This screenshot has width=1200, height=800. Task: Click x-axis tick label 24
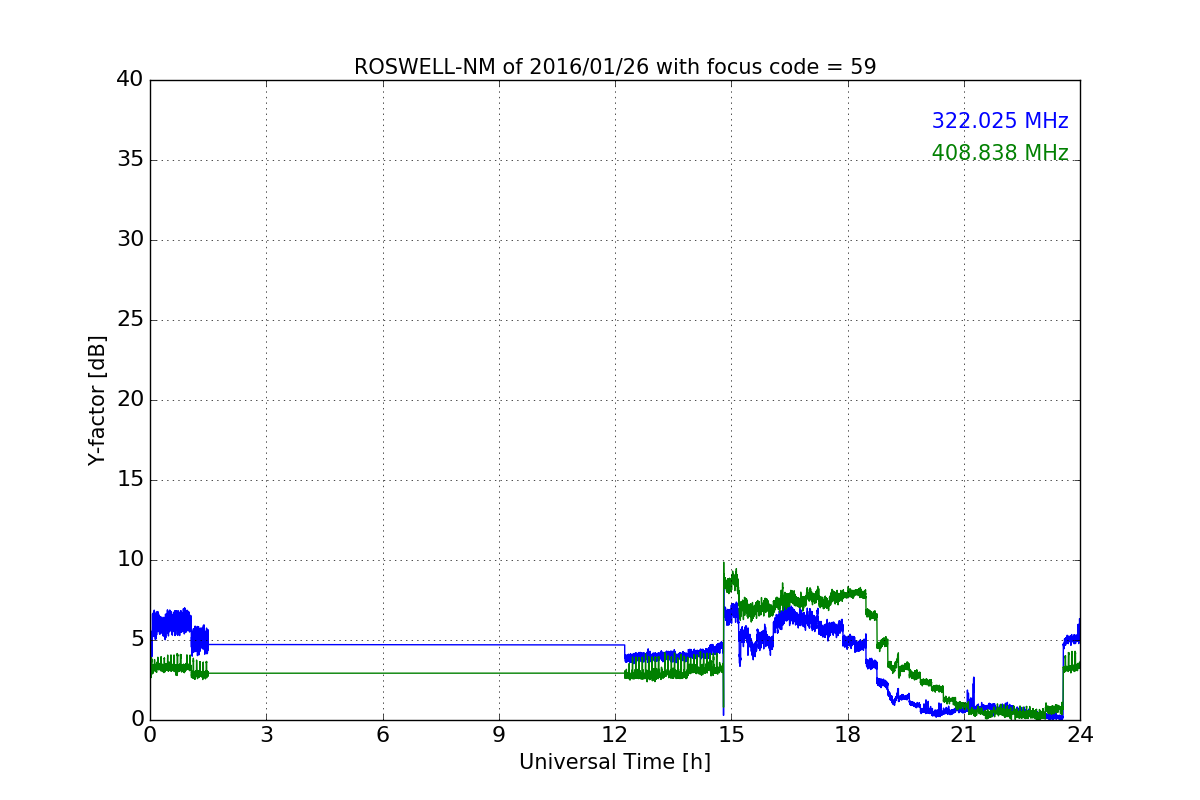click(x=1080, y=735)
